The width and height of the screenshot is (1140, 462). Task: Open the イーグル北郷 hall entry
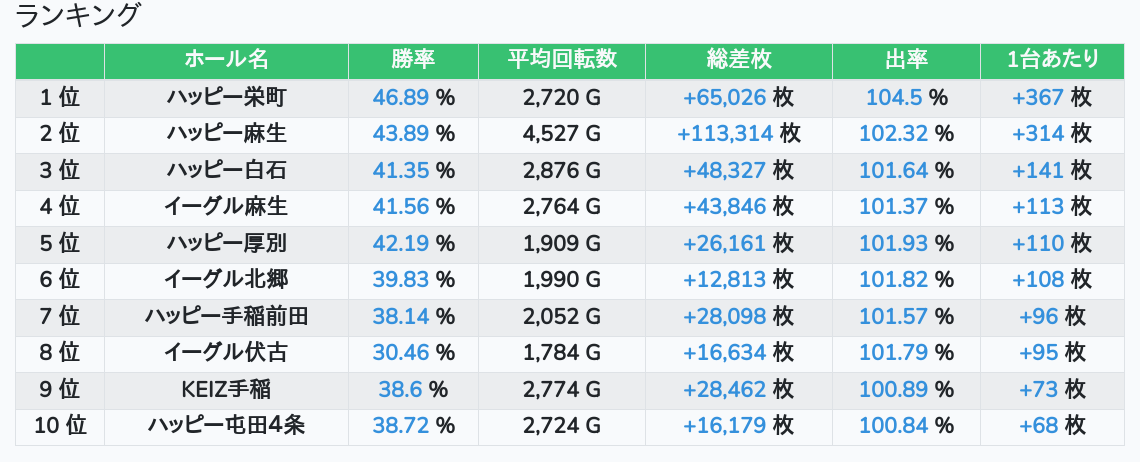[x=226, y=280]
